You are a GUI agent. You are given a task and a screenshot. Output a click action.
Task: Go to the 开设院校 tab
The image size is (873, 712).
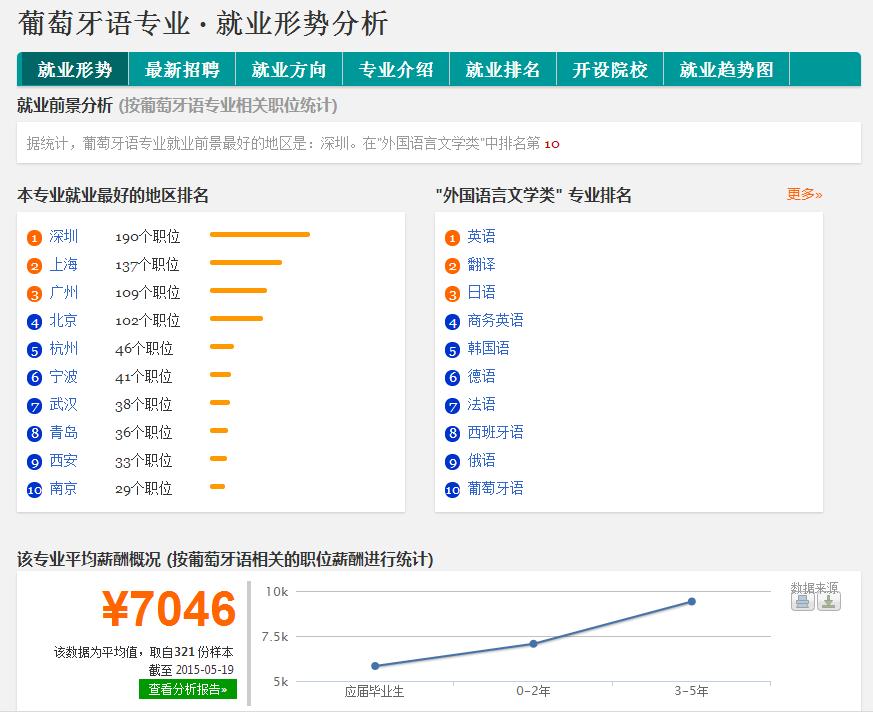(610, 70)
